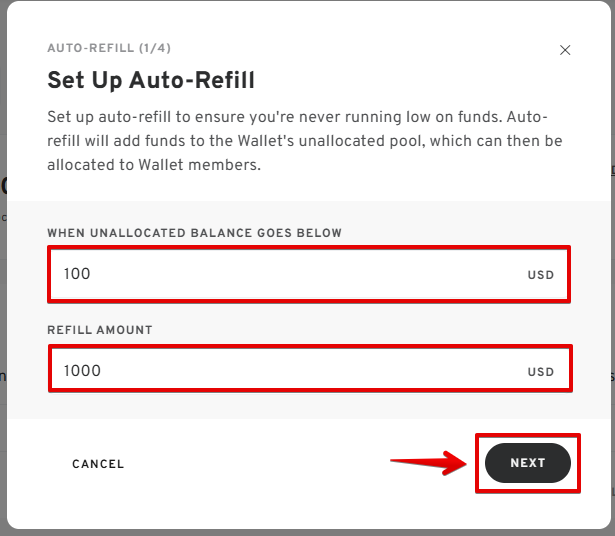Click the 100 value in the threshold field
This screenshot has width=615, height=536.
point(77,274)
